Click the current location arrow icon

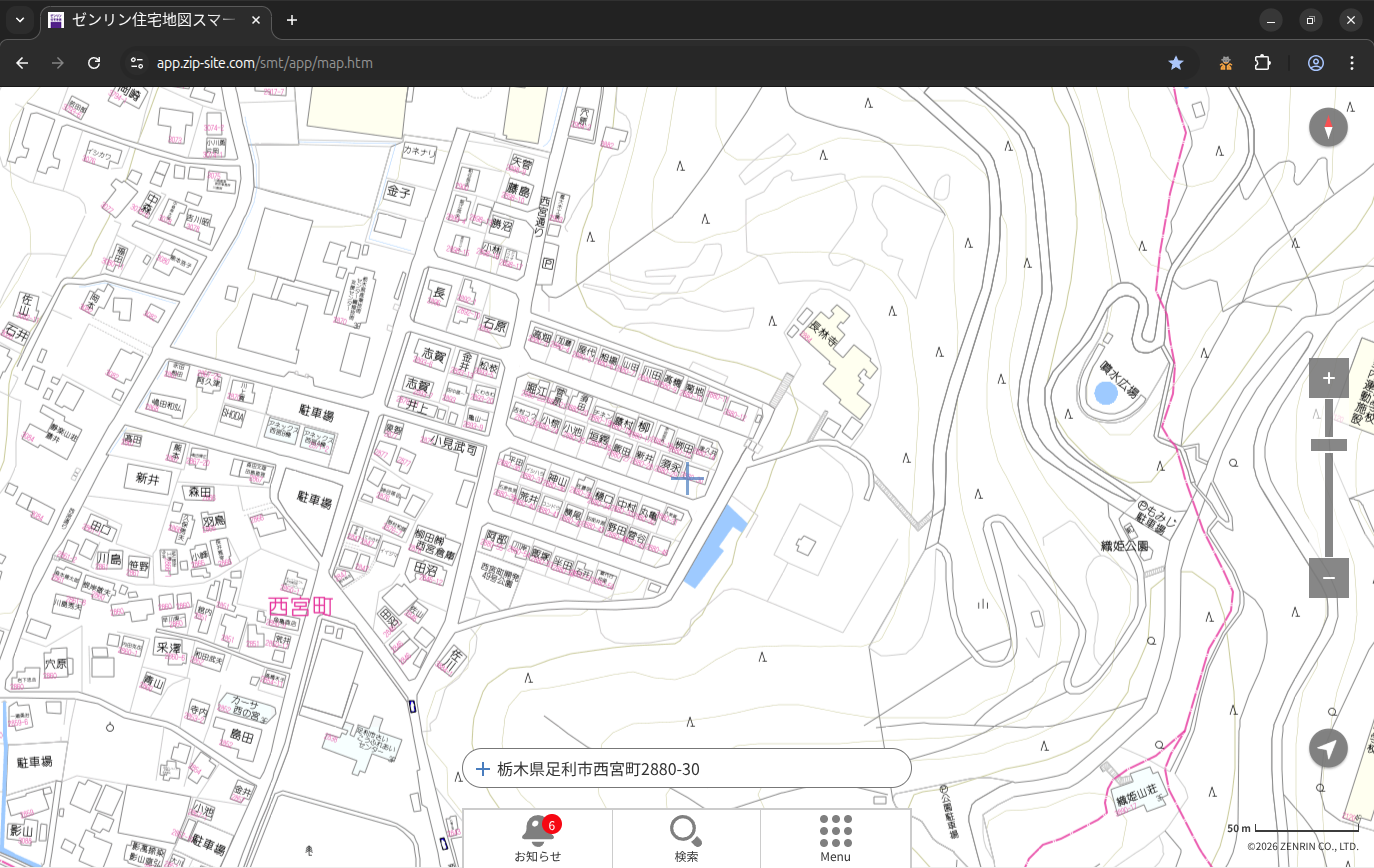(1328, 748)
